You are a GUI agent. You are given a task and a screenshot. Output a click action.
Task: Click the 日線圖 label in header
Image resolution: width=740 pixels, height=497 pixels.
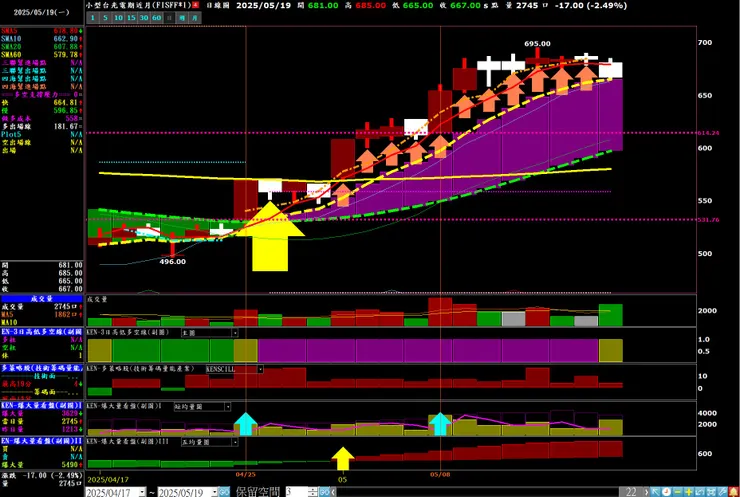(218, 6)
